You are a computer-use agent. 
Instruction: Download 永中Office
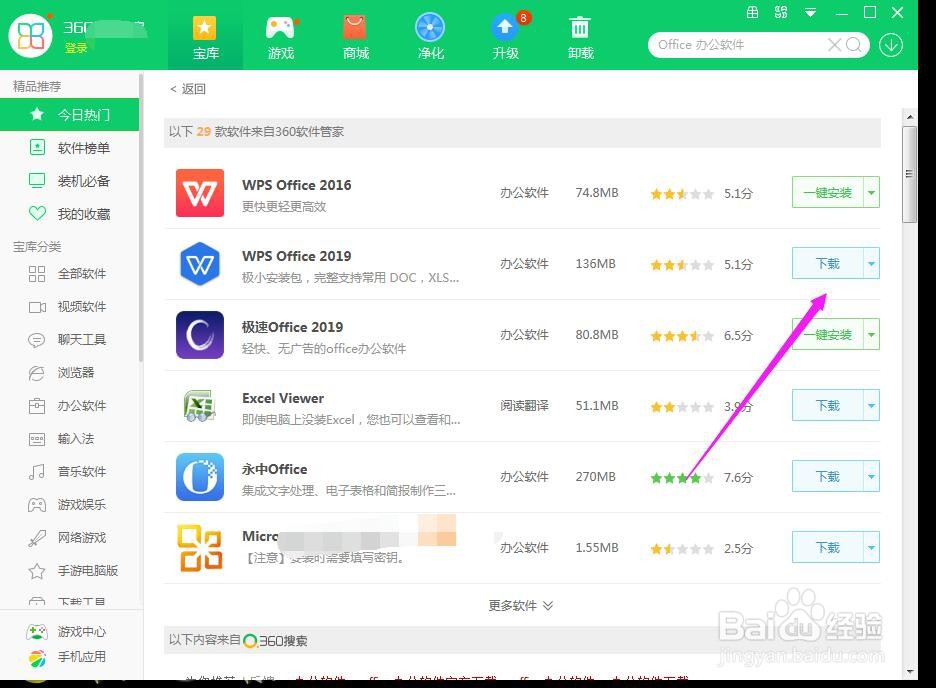click(x=827, y=477)
